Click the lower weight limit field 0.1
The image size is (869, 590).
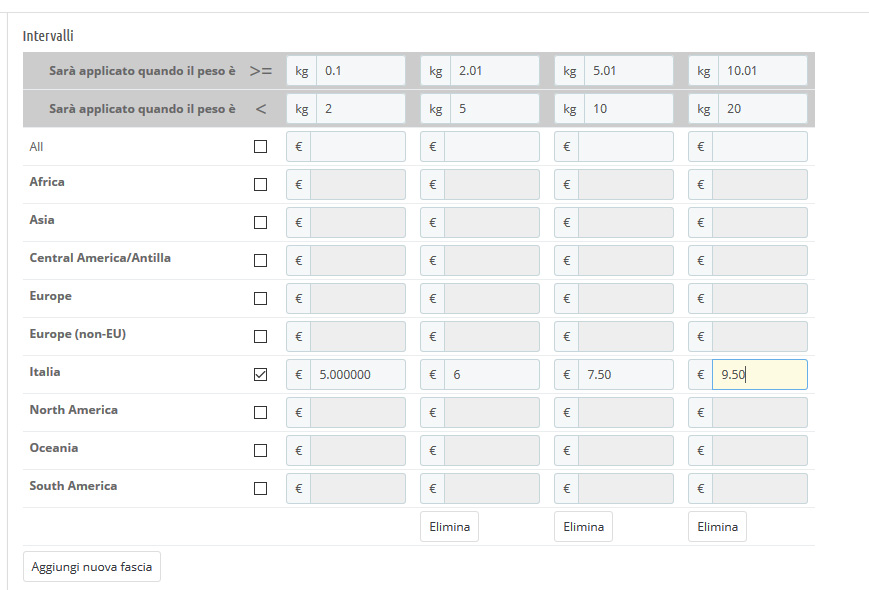point(360,71)
